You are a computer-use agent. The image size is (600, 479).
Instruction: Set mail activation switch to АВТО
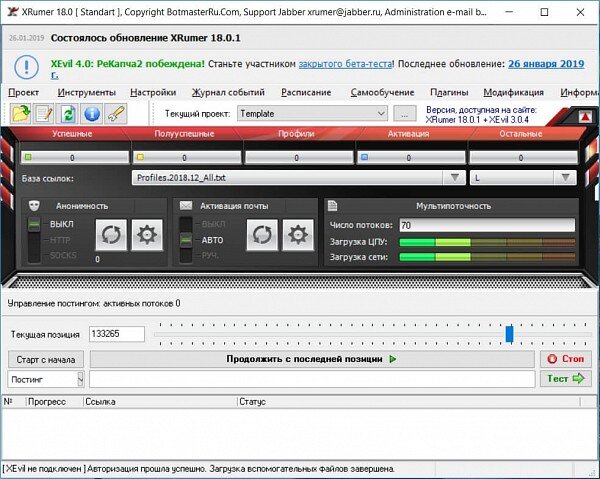tap(212, 240)
